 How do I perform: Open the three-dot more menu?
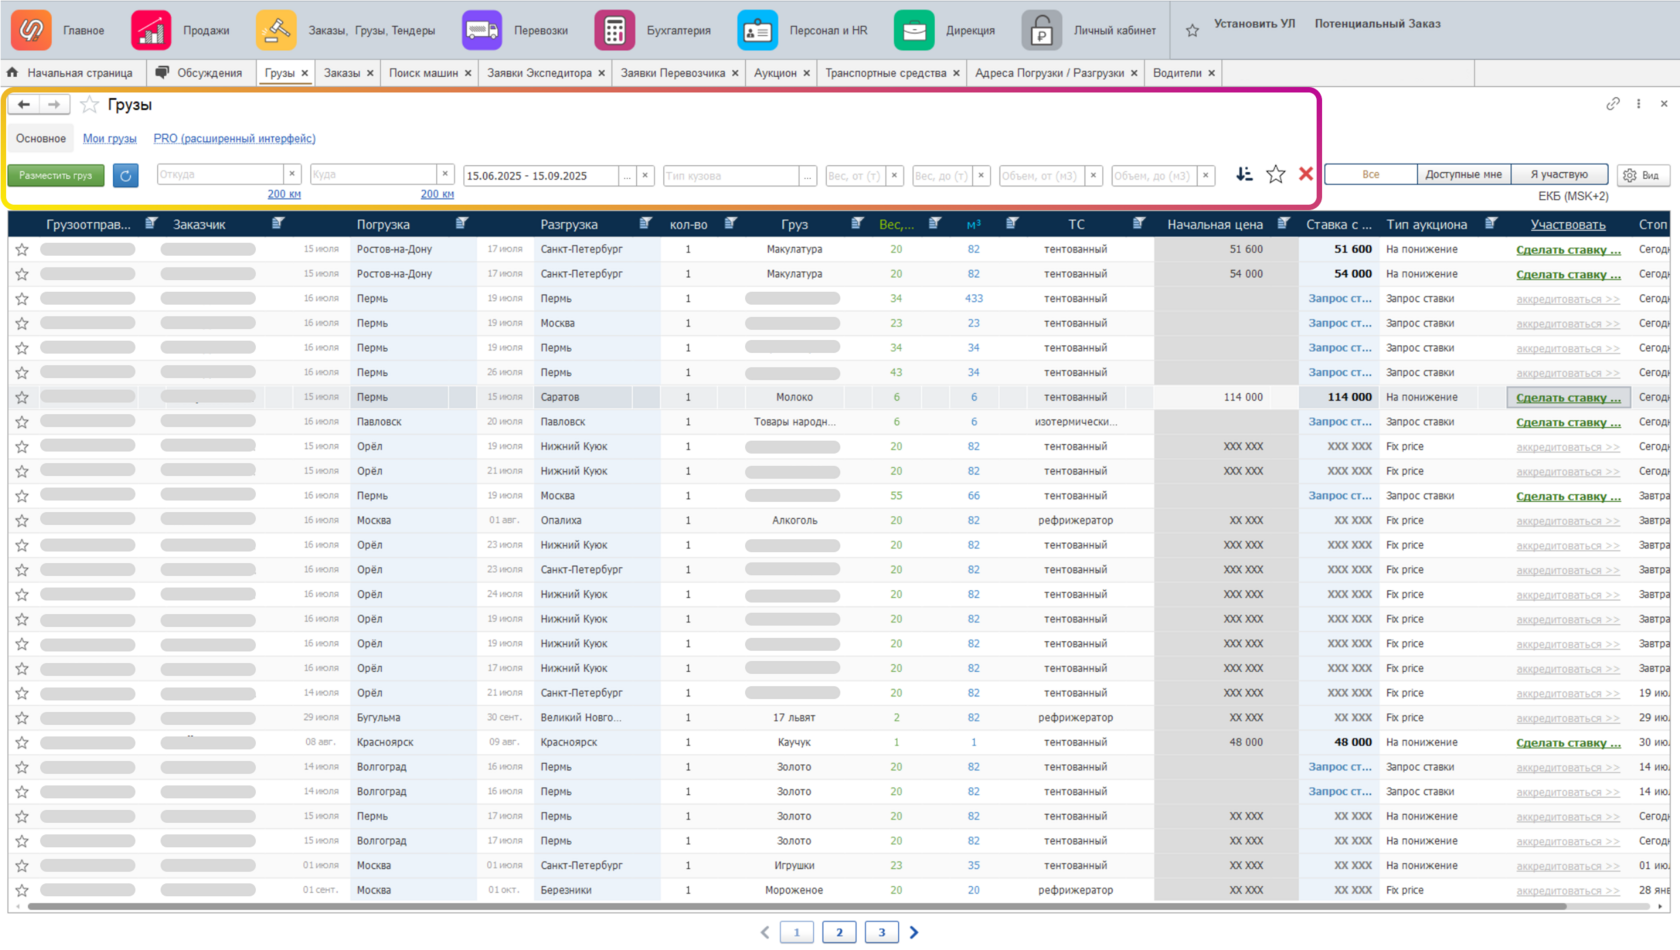[1639, 104]
